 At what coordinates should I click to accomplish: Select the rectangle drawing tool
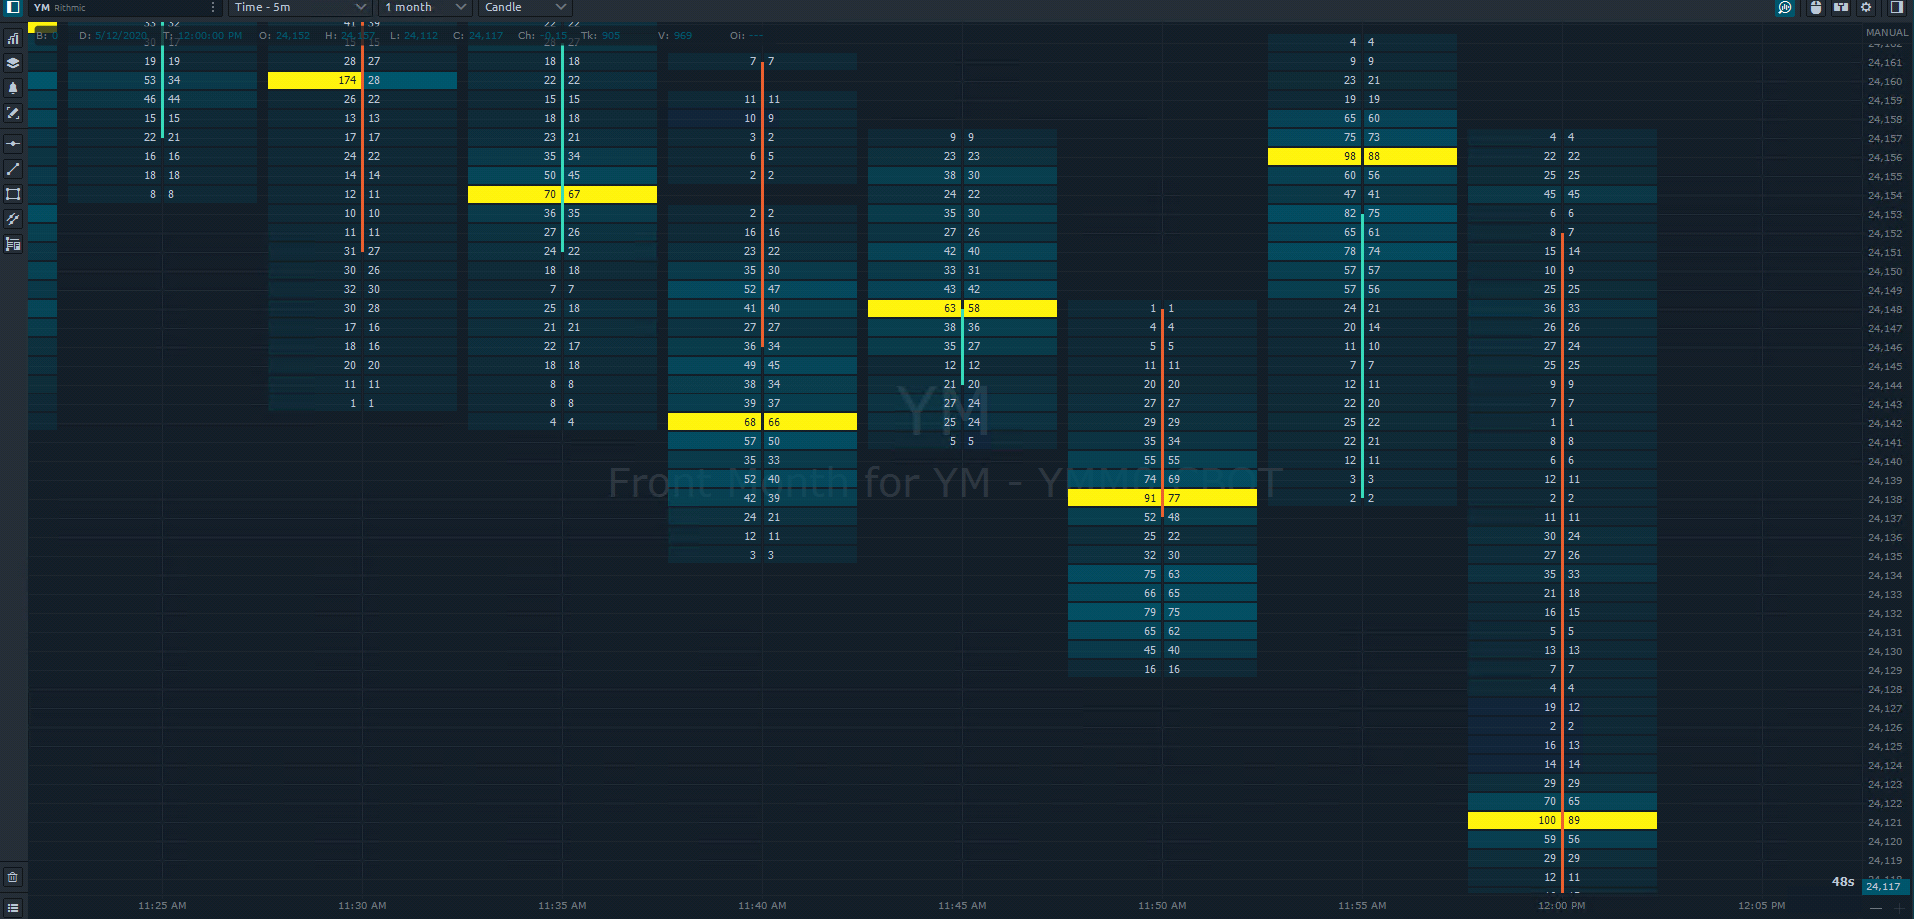13,194
